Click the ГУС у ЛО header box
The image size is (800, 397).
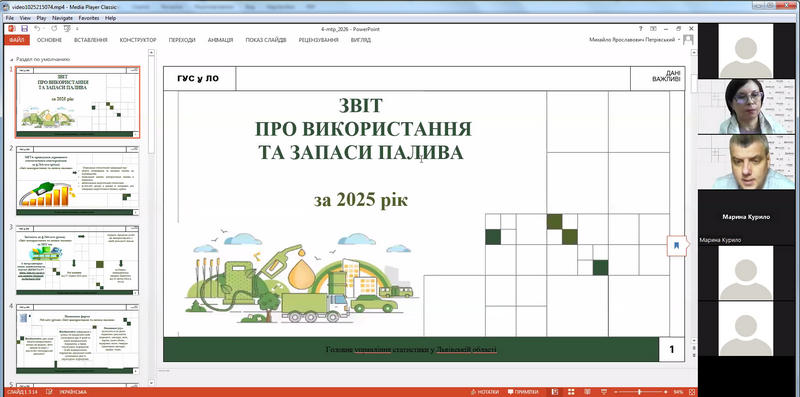click(198, 78)
